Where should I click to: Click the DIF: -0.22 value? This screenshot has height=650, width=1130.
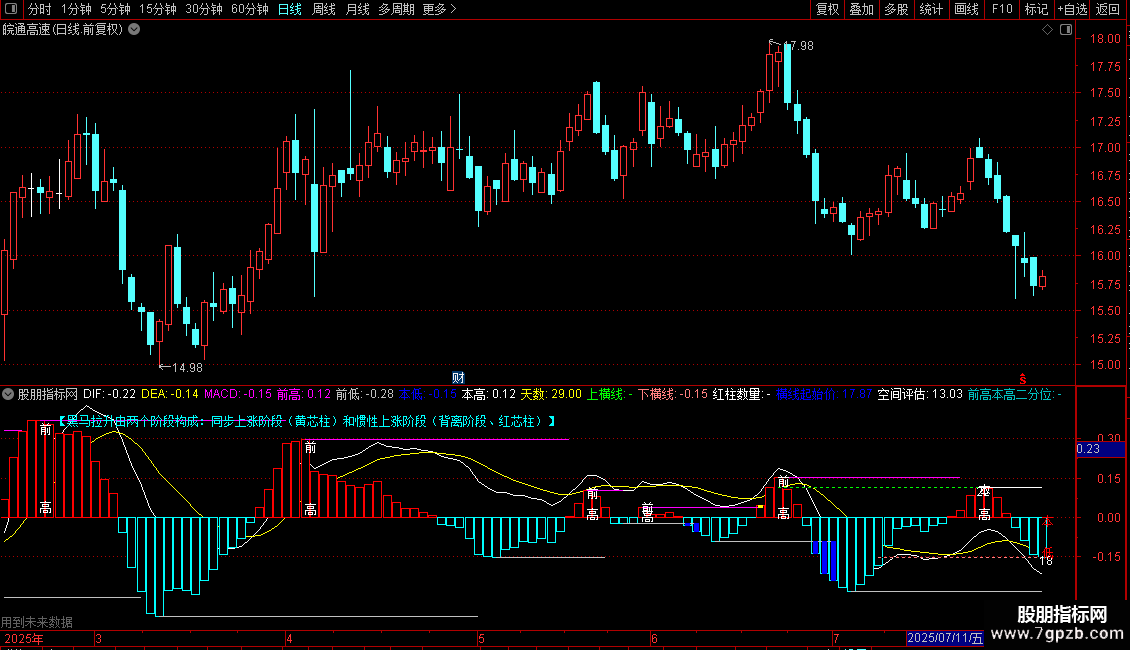110,394
